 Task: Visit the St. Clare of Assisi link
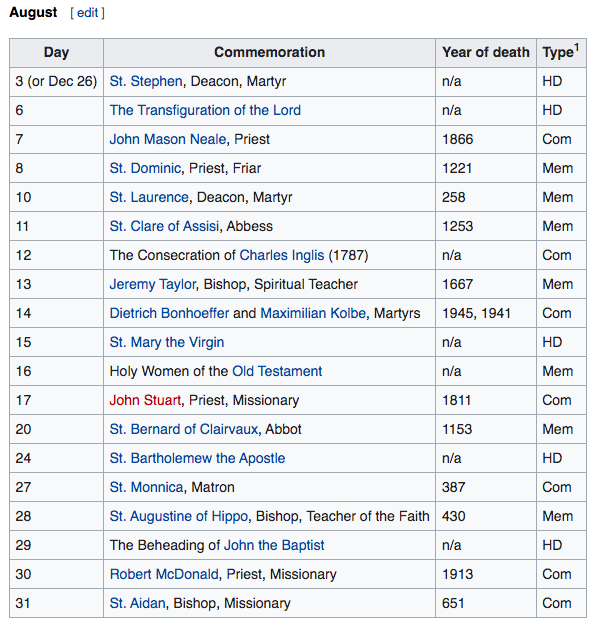[x=164, y=226]
